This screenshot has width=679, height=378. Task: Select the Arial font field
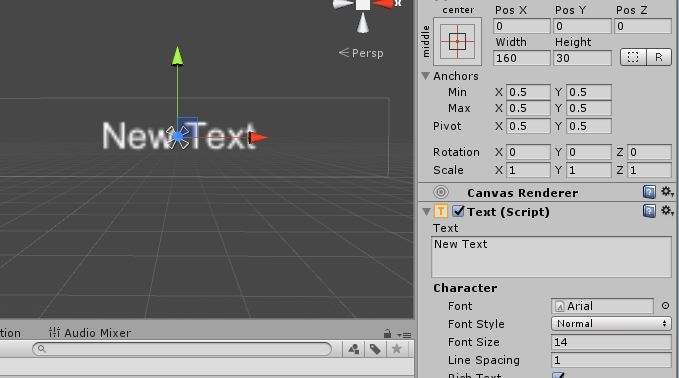pyautogui.click(x=602, y=306)
